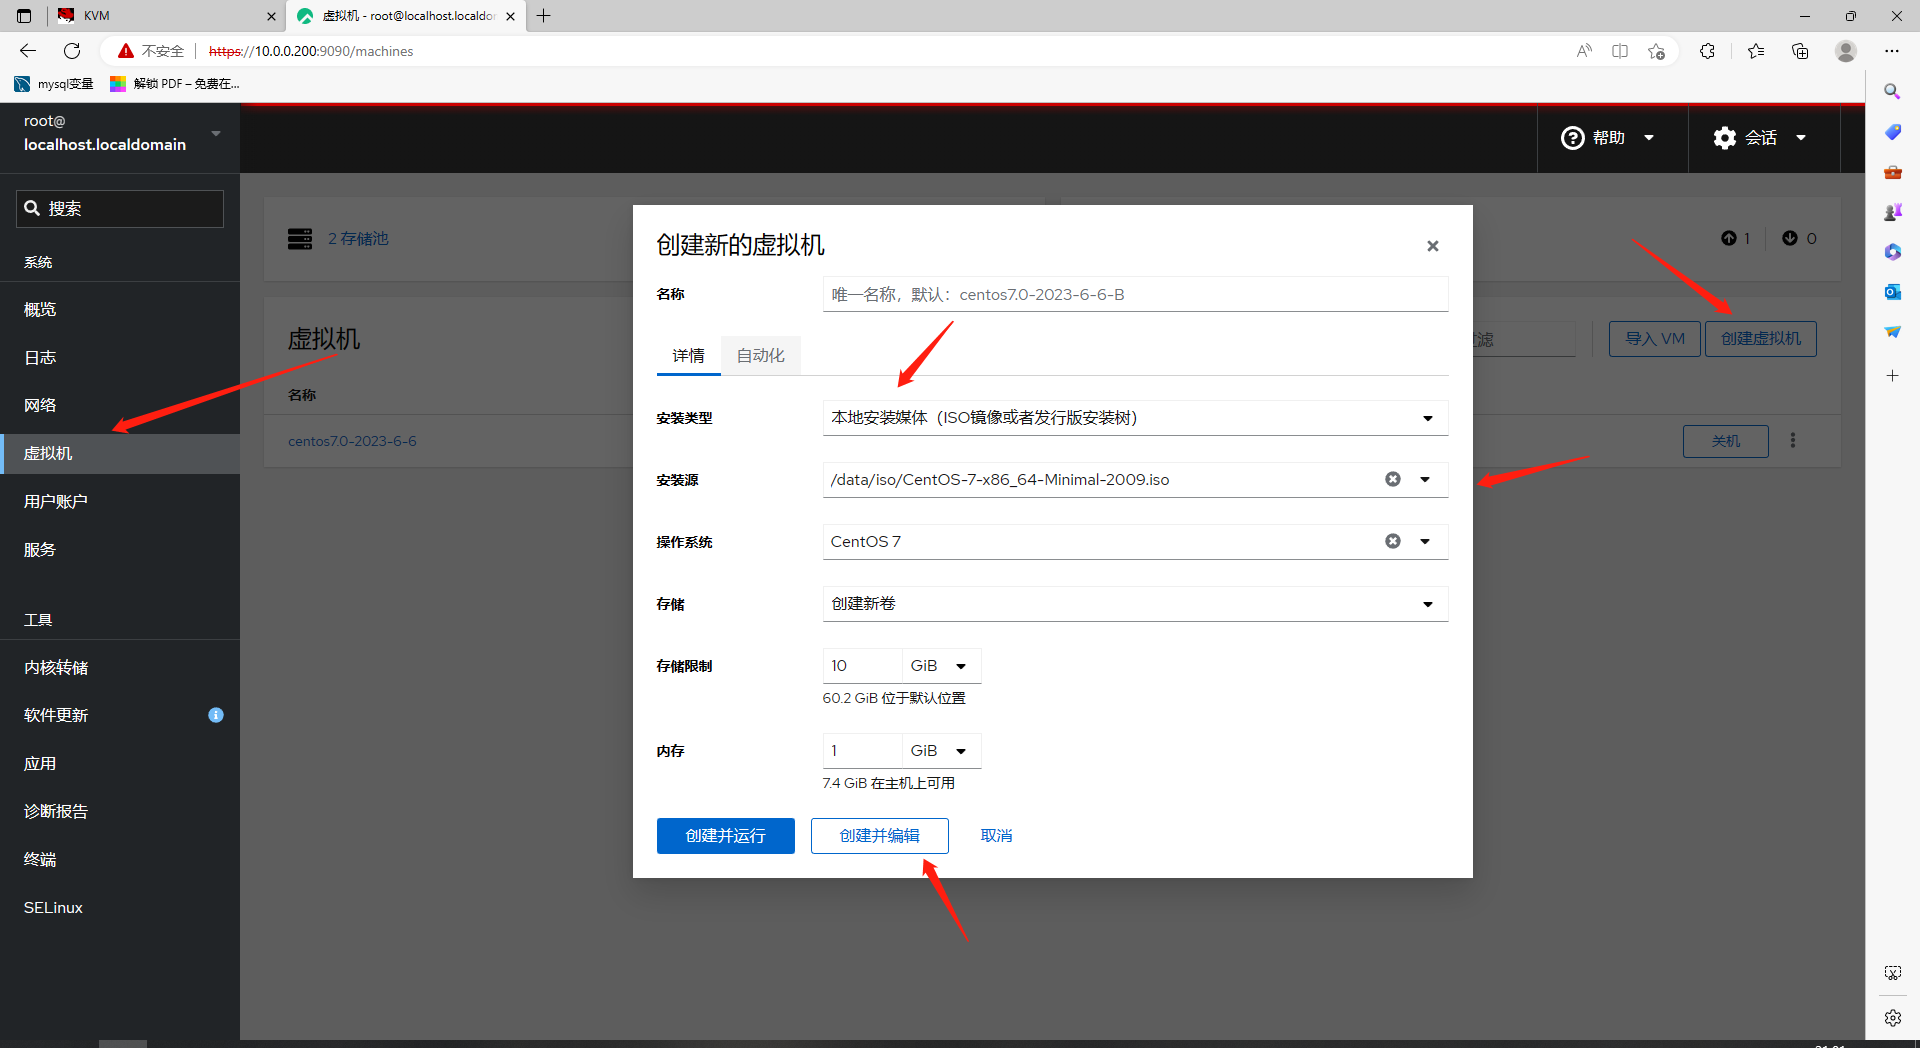Viewport: 1920px width, 1048px height.
Task: Close the create virtual machine dialog
Action: point(1432,246)
